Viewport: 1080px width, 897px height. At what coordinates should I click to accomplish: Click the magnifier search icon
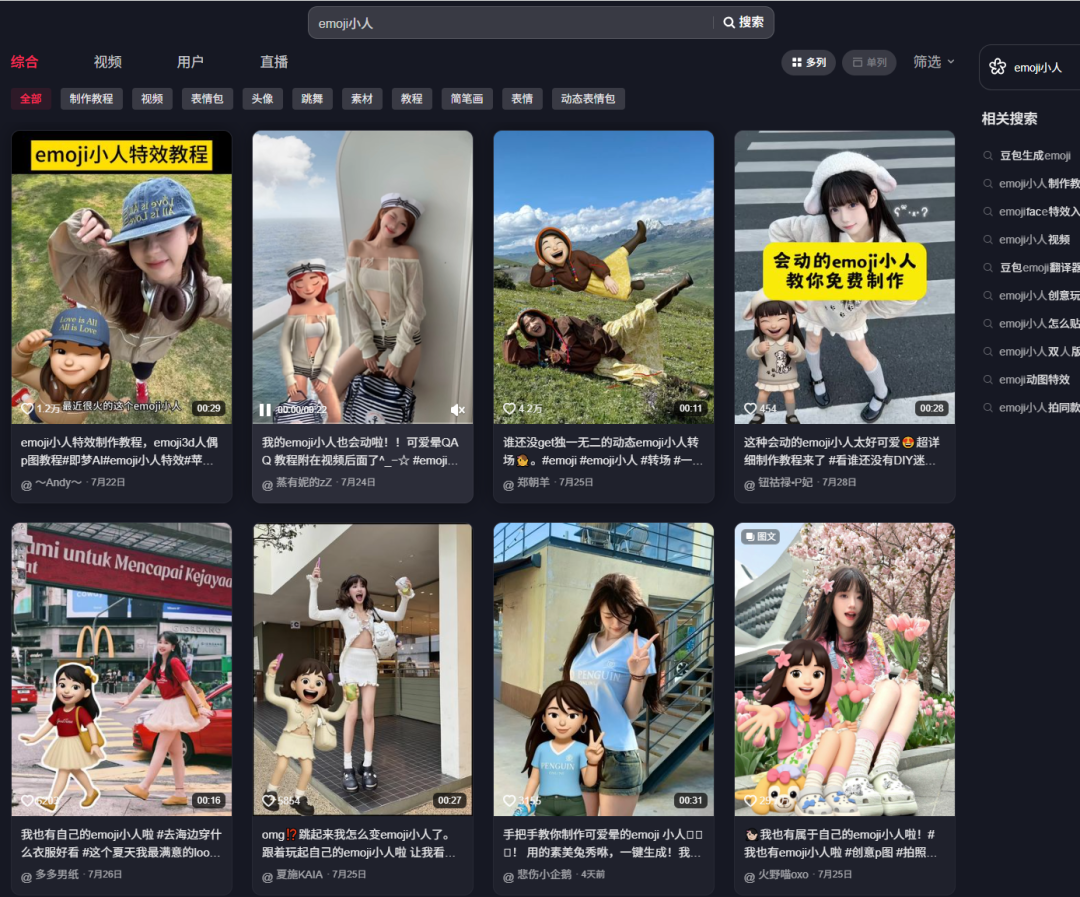coord(729,22)
